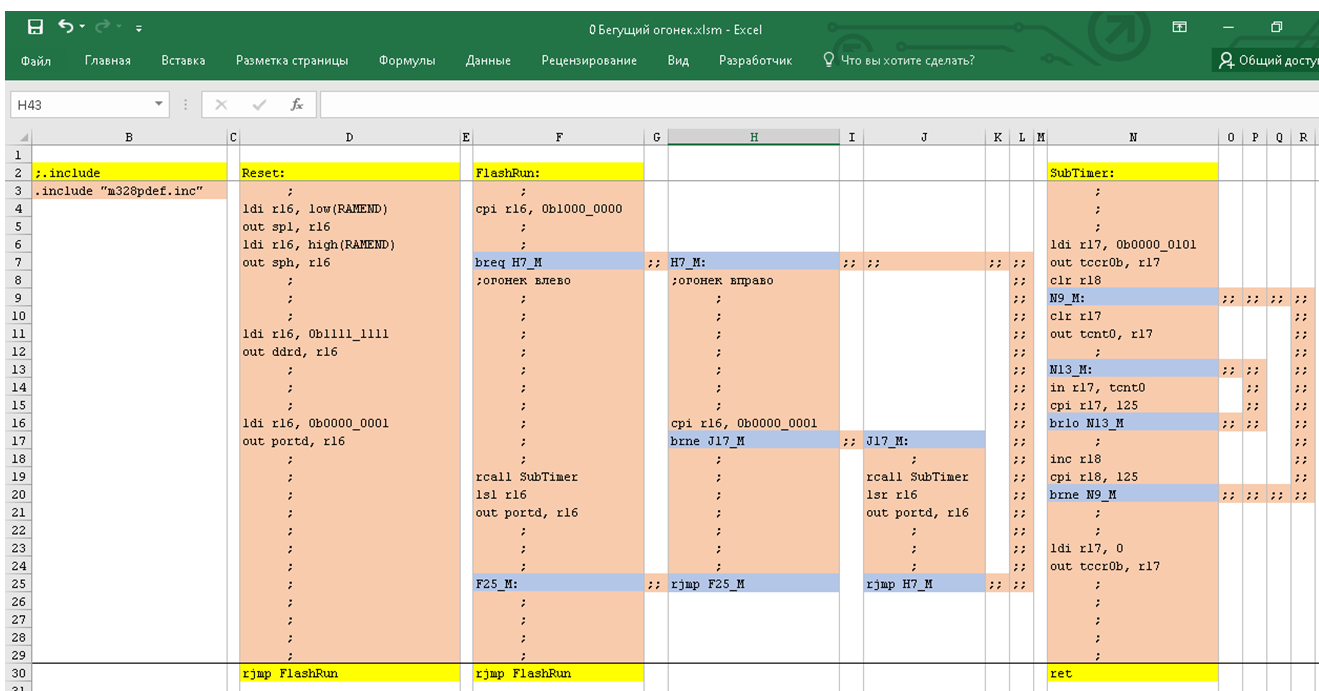This screenshot has height=691, width=1319.
Task: Click the yellow 'Reset:' cell
Action: point(349,173)
